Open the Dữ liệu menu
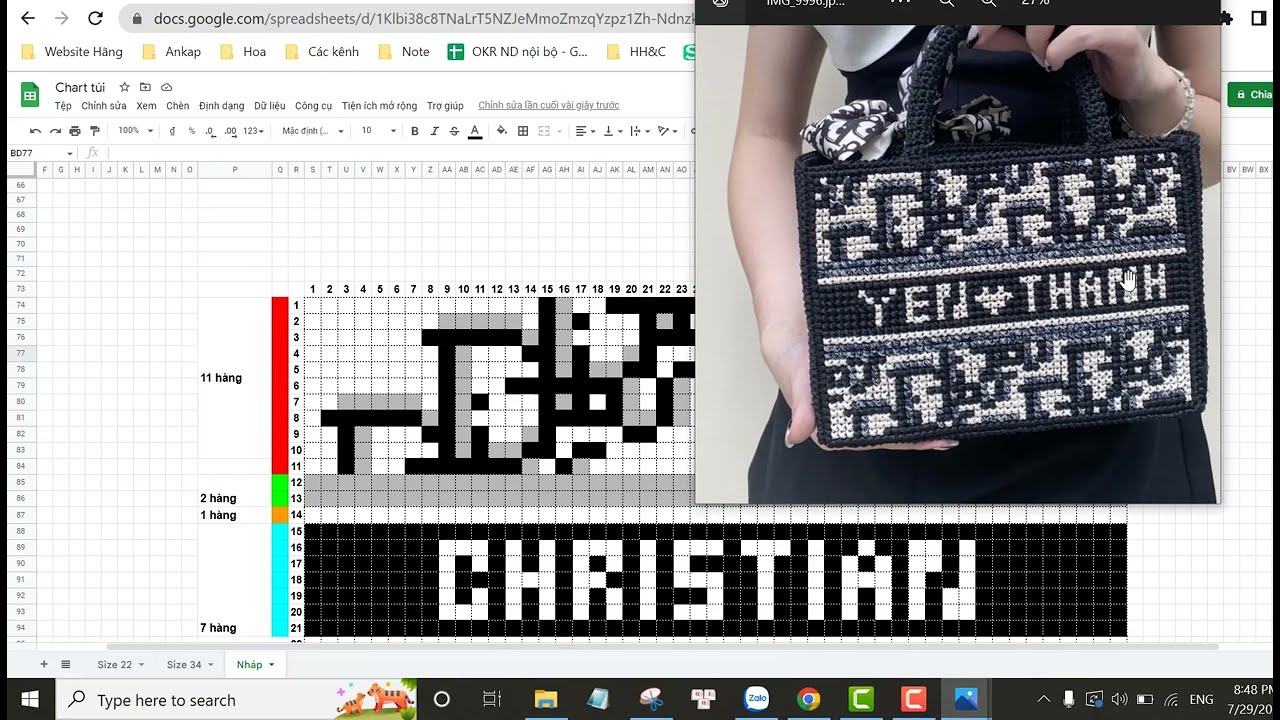This screenshot has height=720, width=1280. 270,106
